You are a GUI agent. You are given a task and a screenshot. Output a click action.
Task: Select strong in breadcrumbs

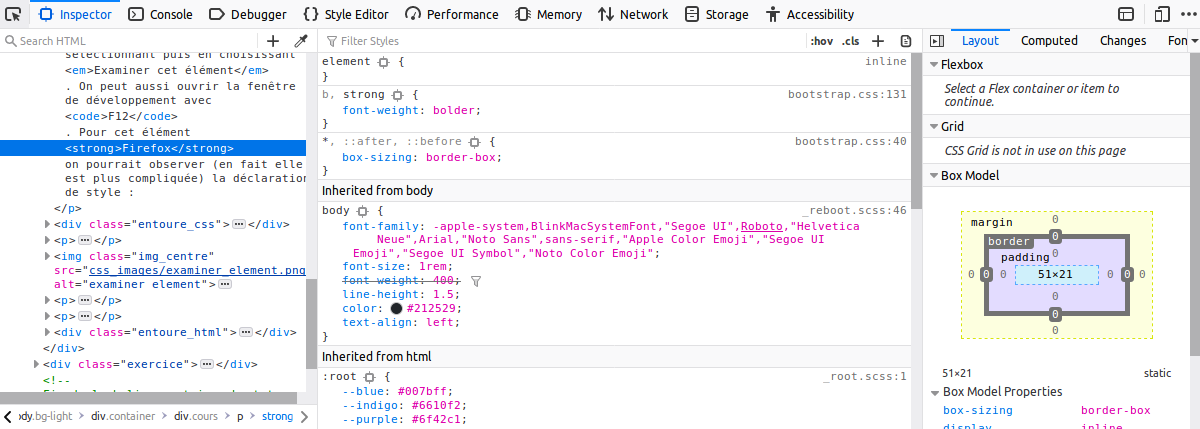pos(277,416)
